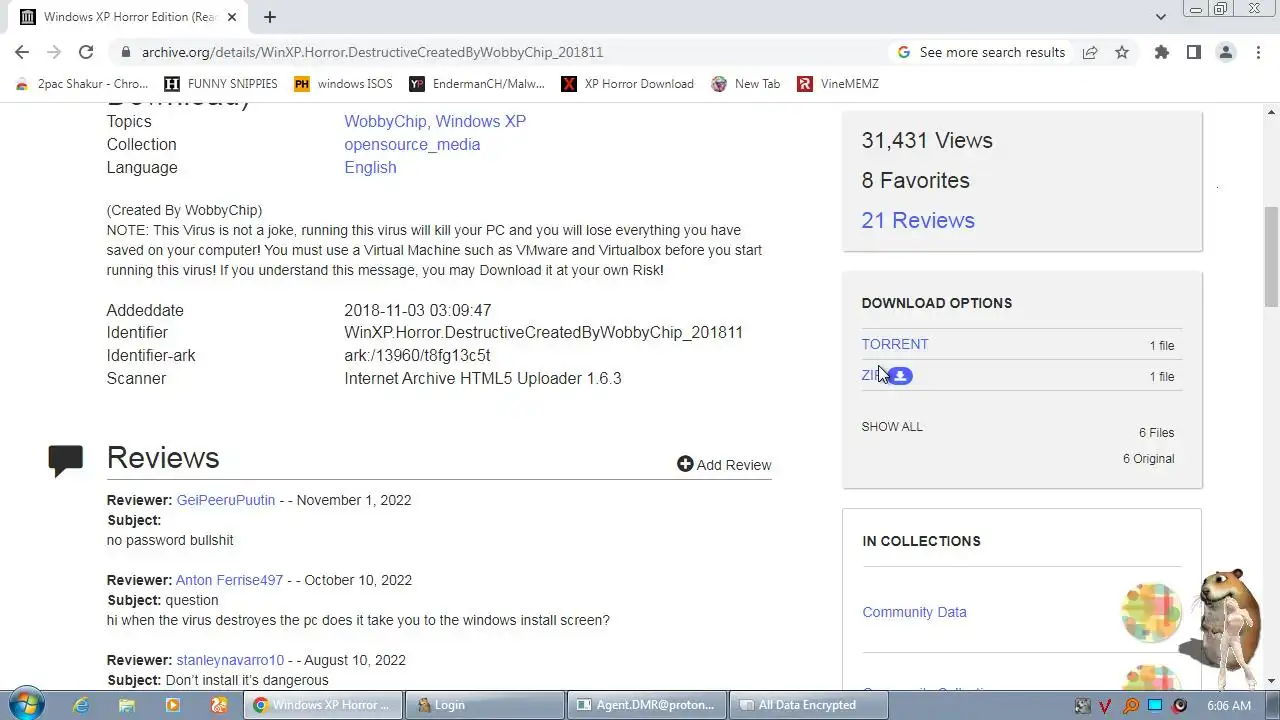
Task: Open VineMEMZ bookmark
Action: pyautogui.click(x=838, y=84)
